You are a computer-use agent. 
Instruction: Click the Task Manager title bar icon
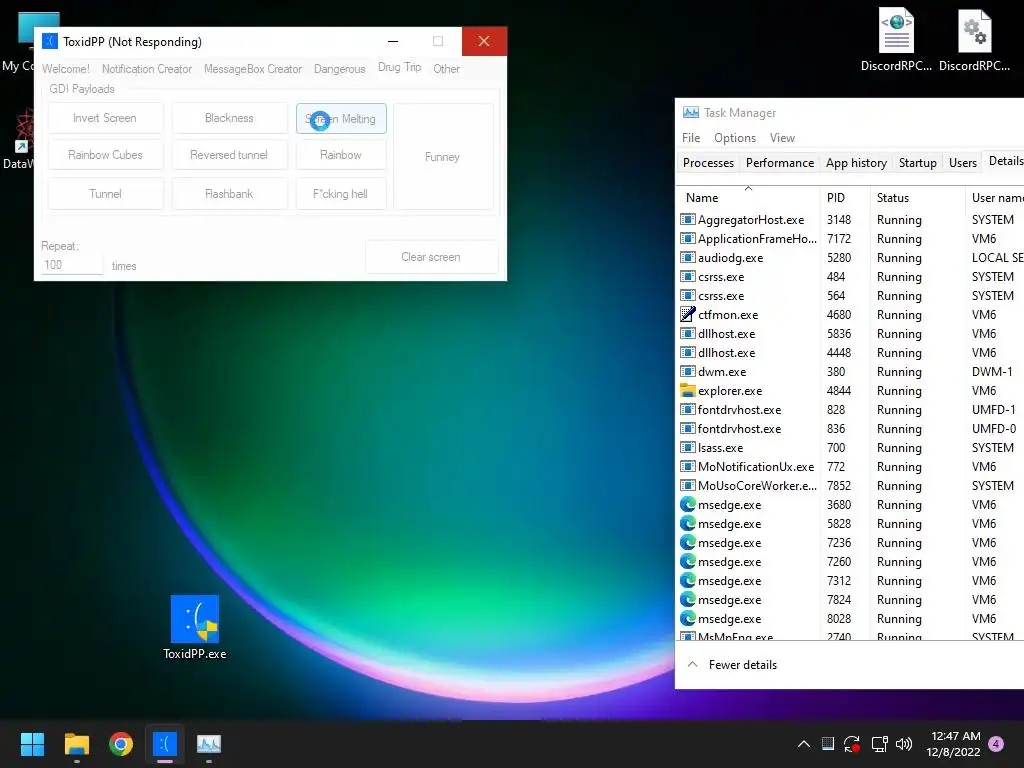click(x=690, y=112)
